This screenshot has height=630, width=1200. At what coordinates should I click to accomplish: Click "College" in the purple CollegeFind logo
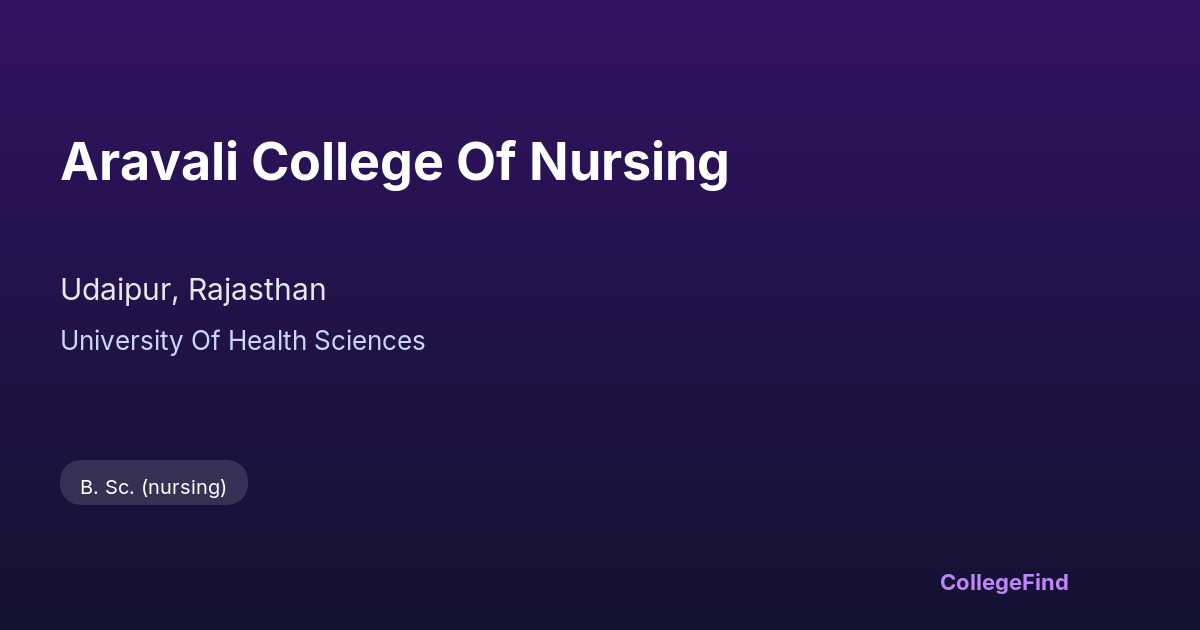(980, 582)
